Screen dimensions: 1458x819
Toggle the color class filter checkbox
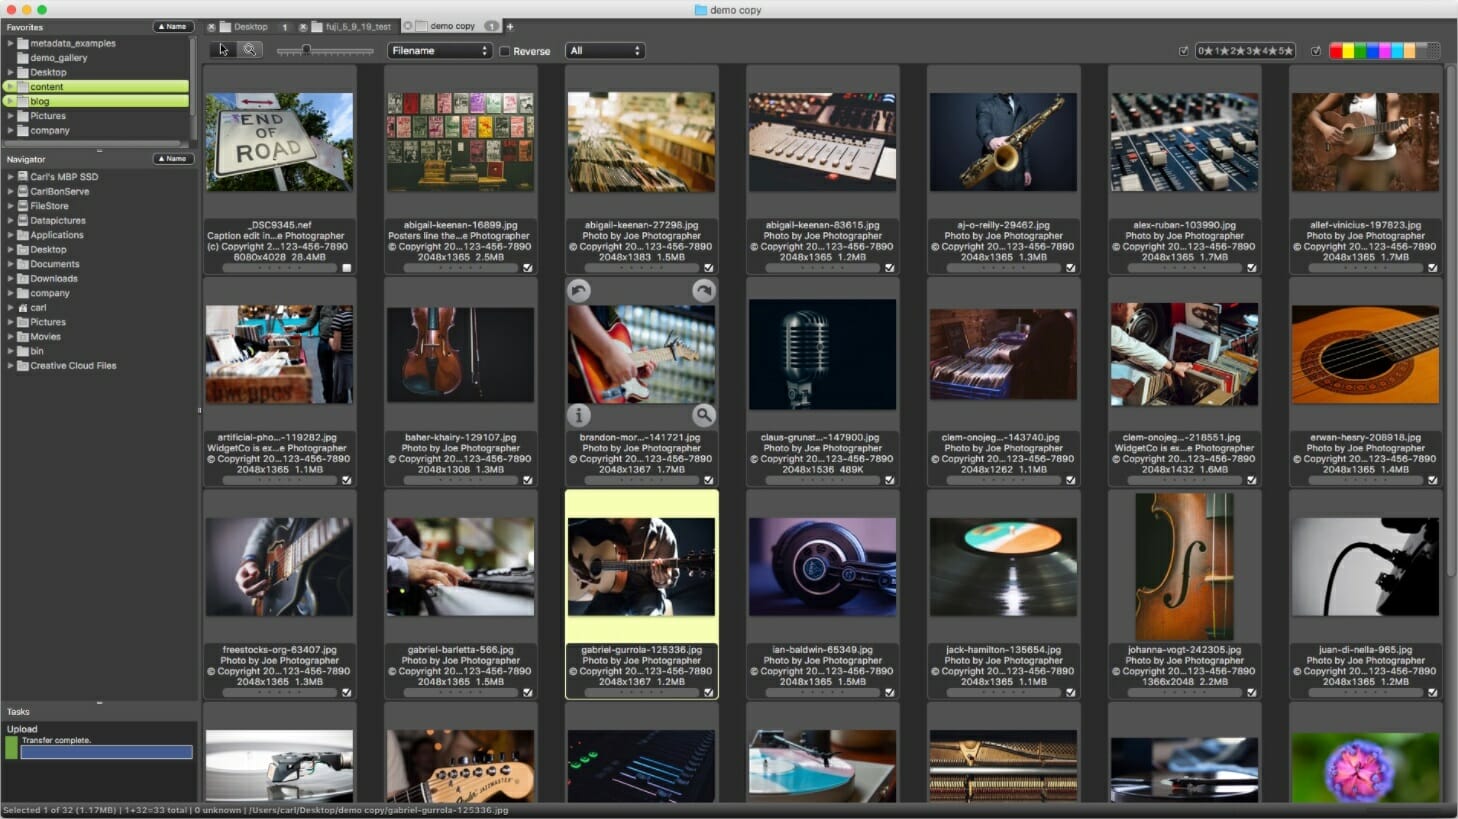(x=1316, y=51)
